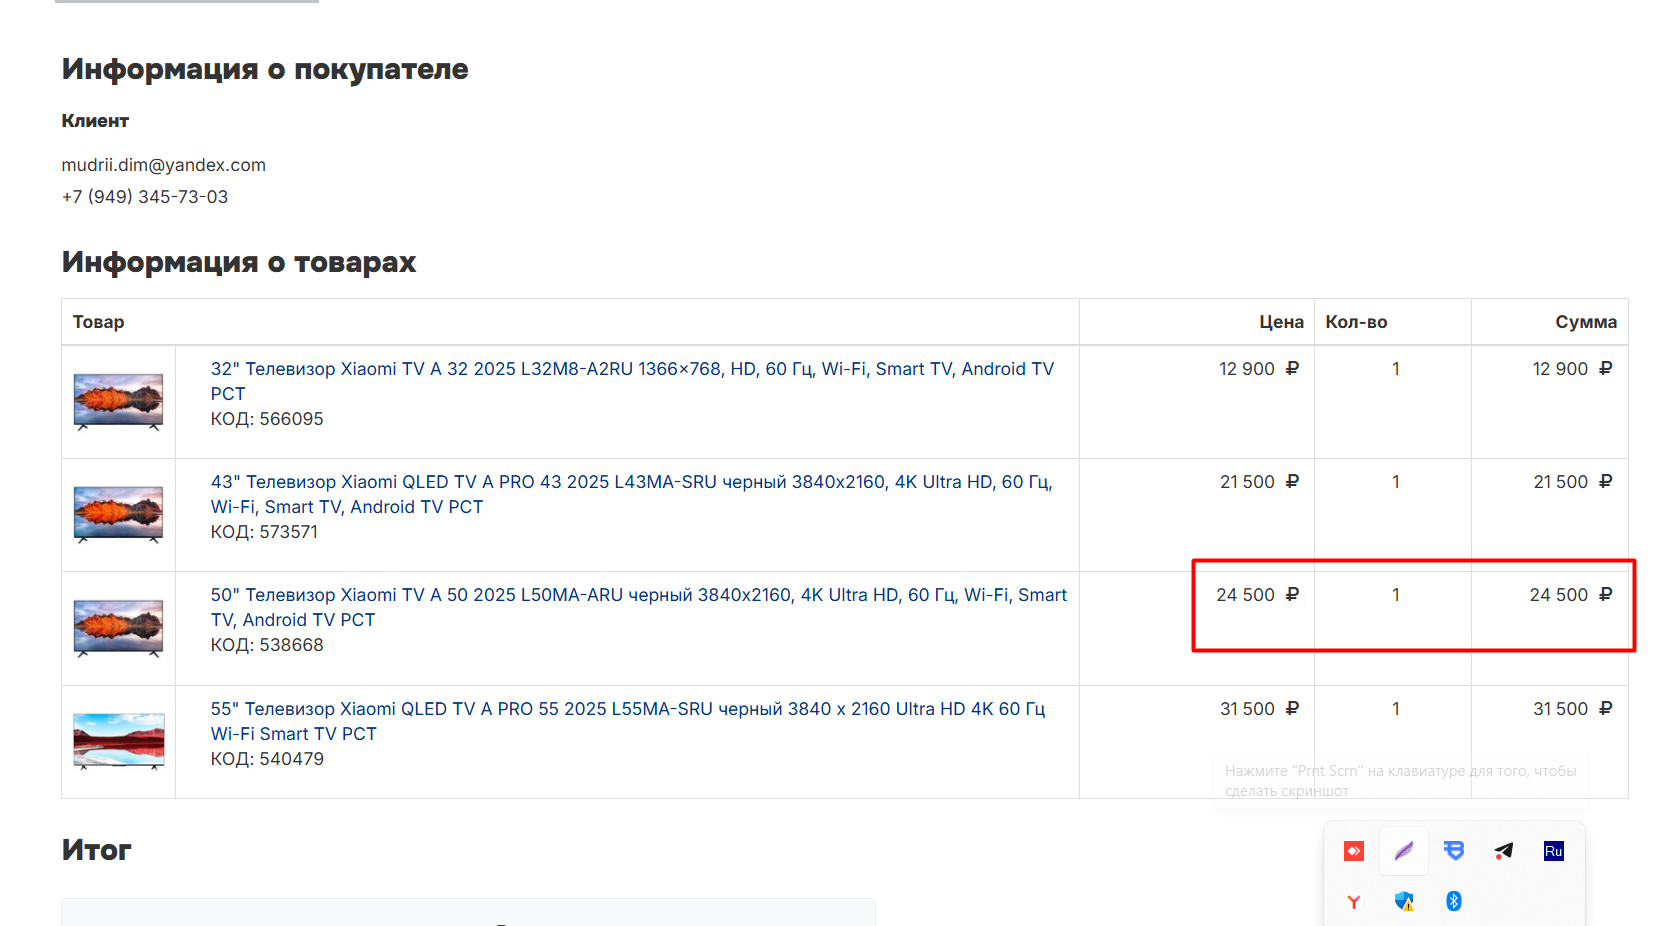Open AnyDesk from the system tray
The height and width of the screenshot is (926, 1656).
(1354, 851)
